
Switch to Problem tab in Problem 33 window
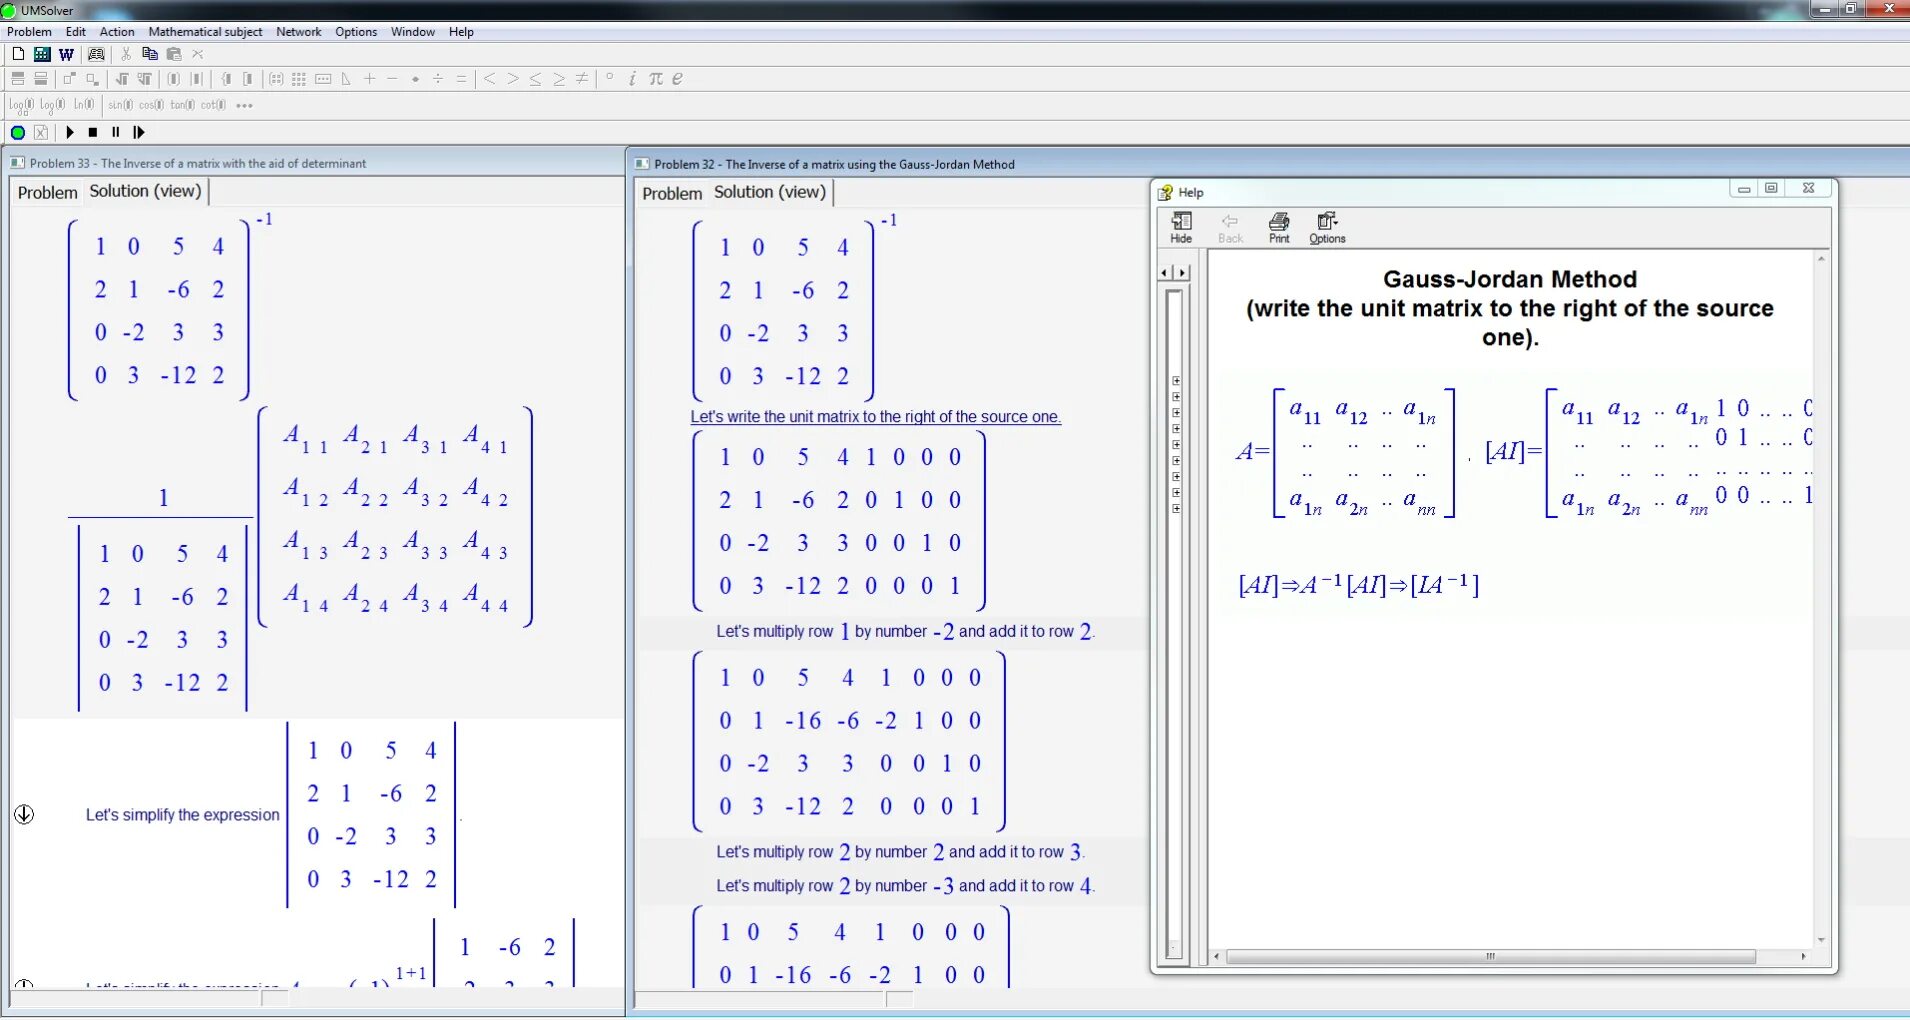coord(47,192)
